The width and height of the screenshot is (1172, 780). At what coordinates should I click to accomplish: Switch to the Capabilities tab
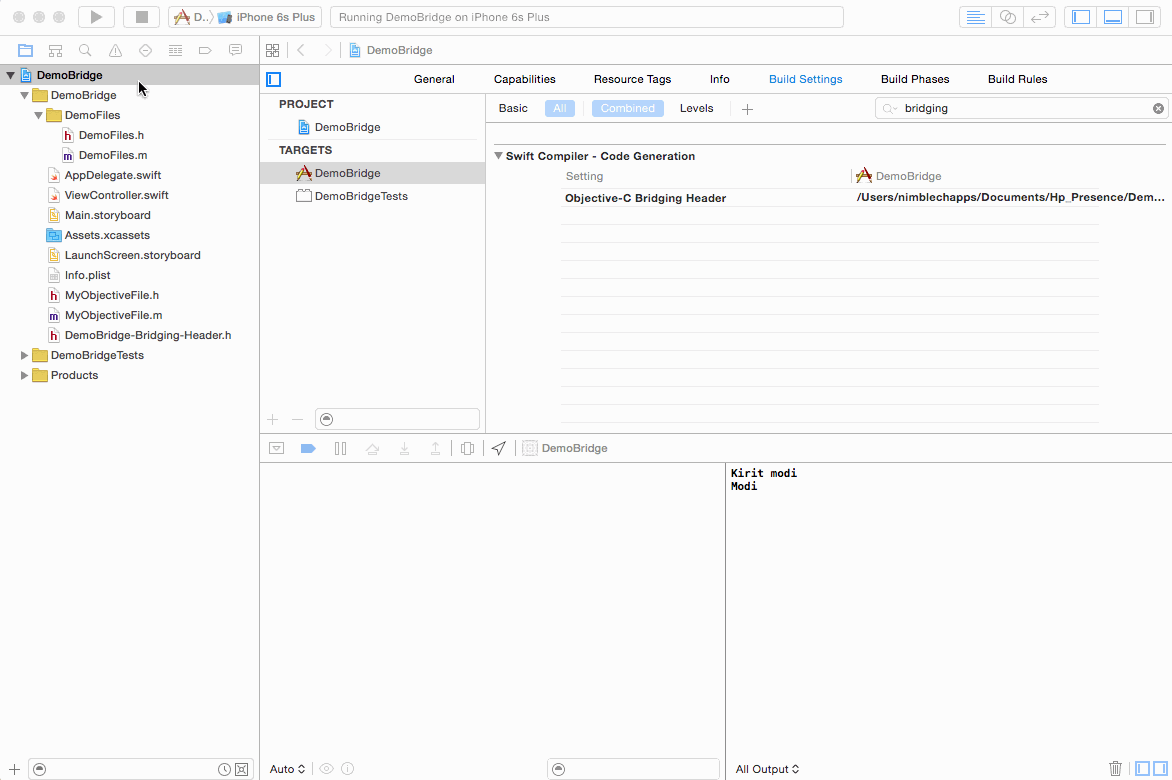525,79
